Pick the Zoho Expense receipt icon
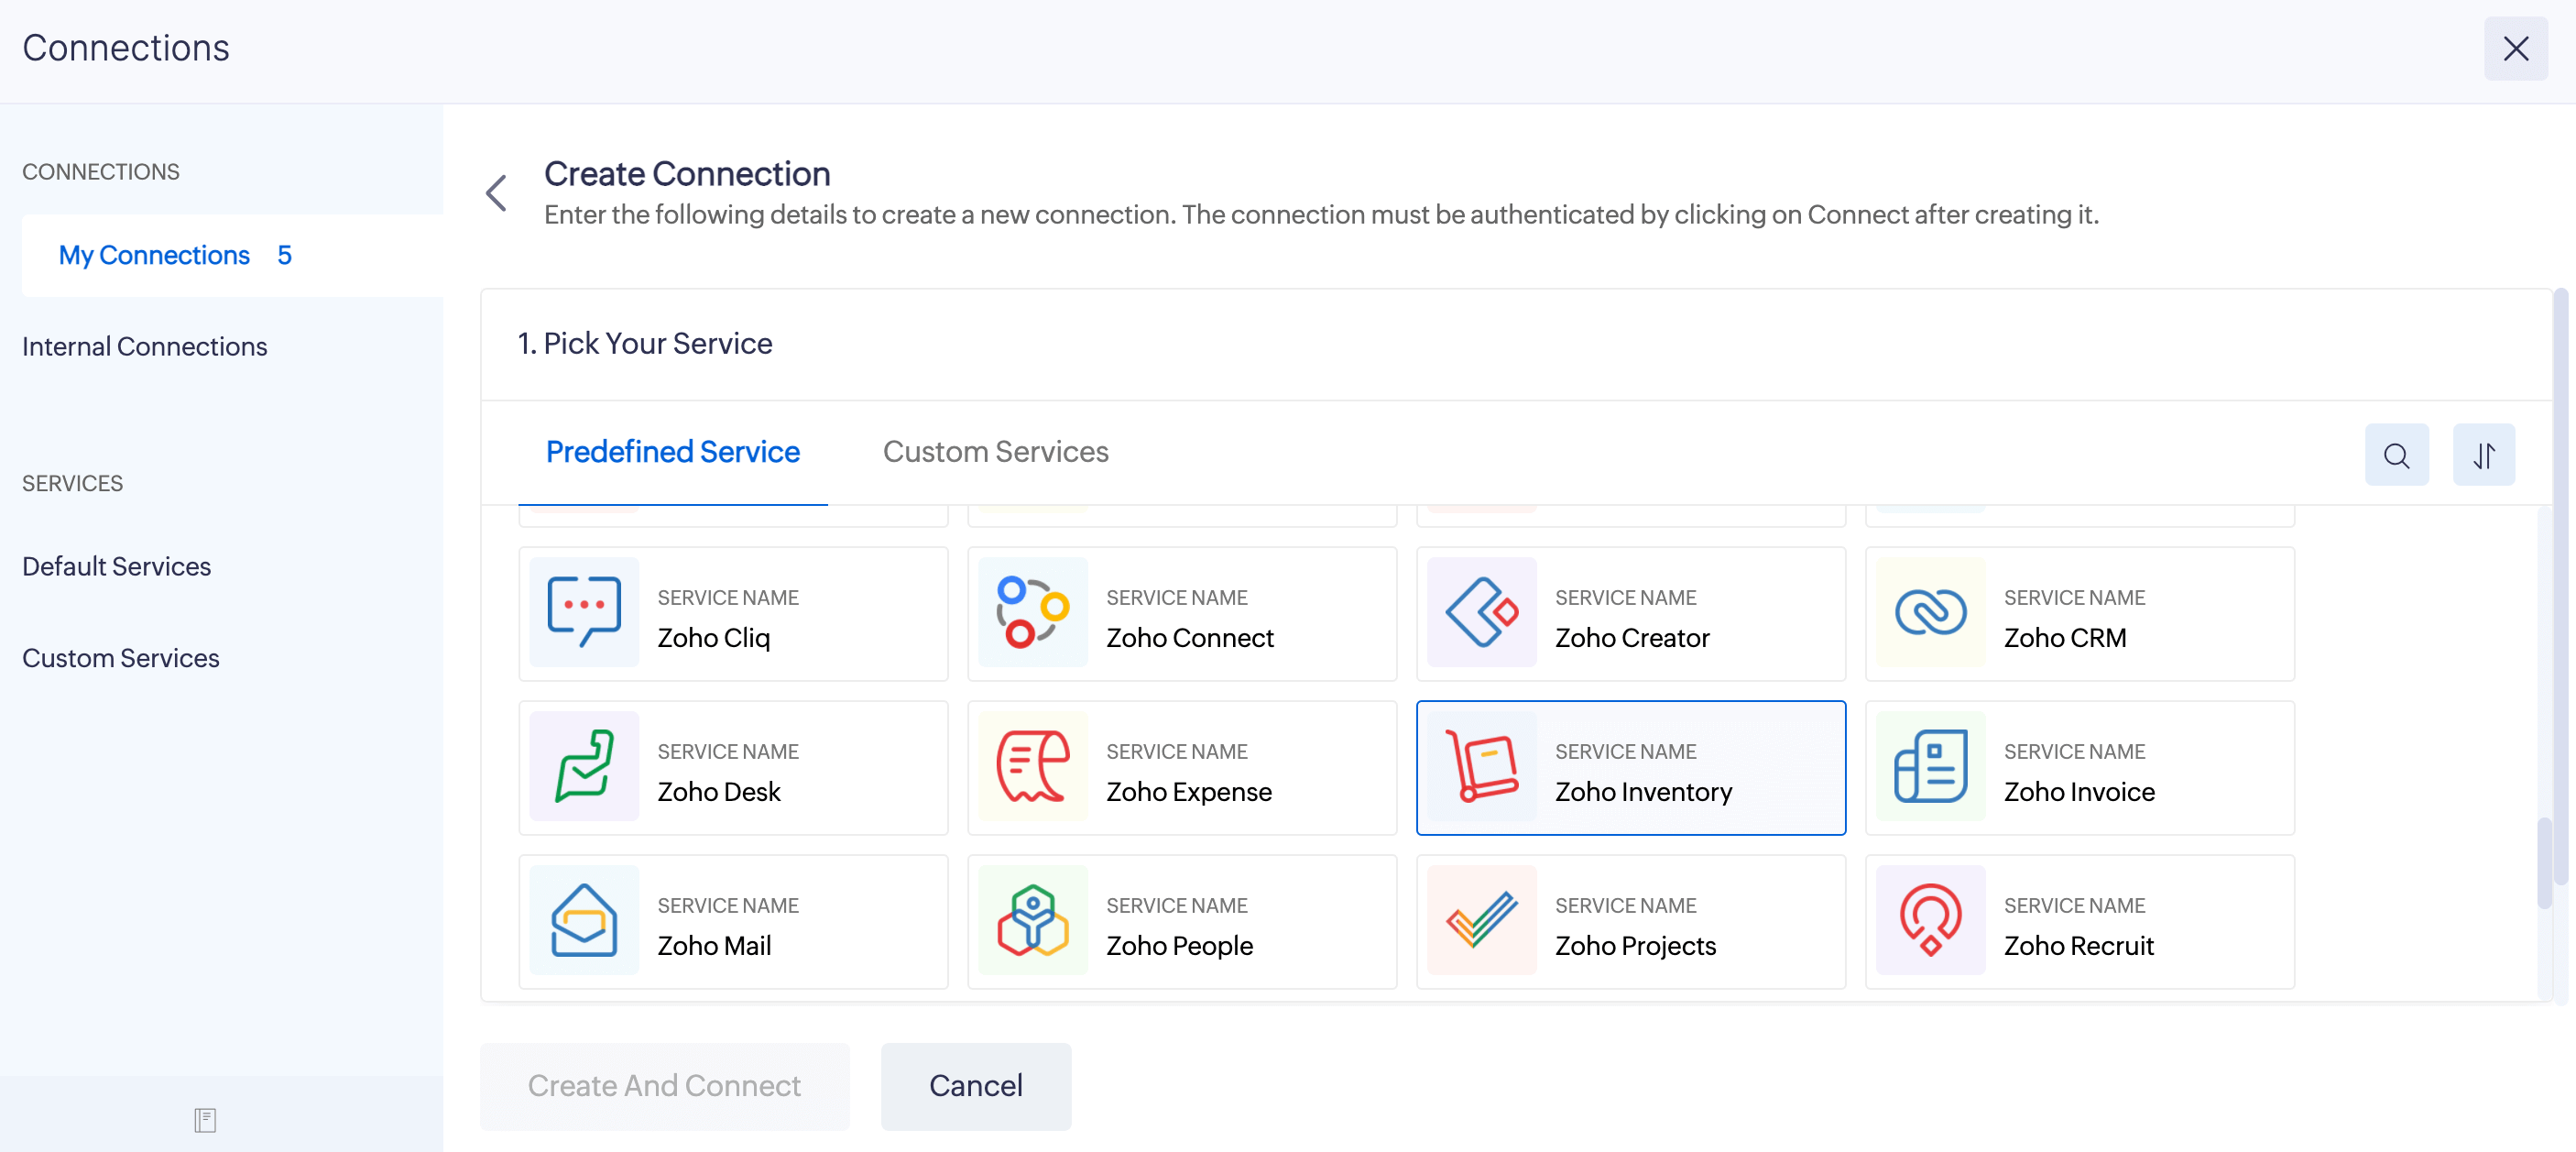 (x=1032, y=766)
